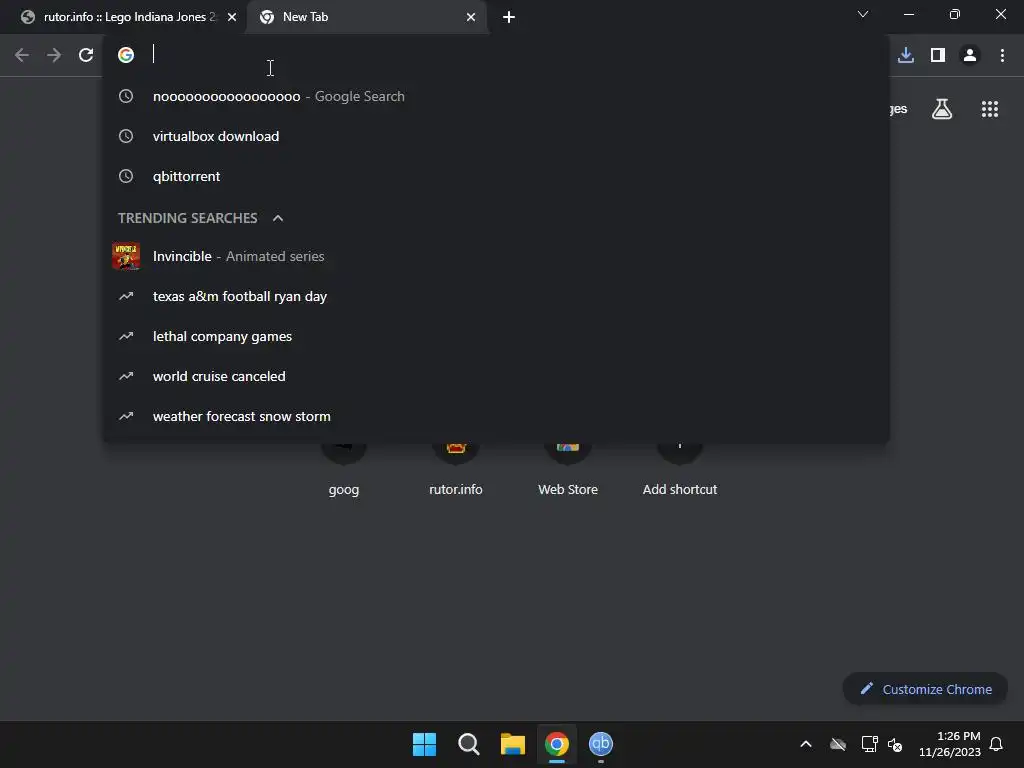Show hidden system tray icons
Screen dimensions: 1024x768
[x=806, y=744]
